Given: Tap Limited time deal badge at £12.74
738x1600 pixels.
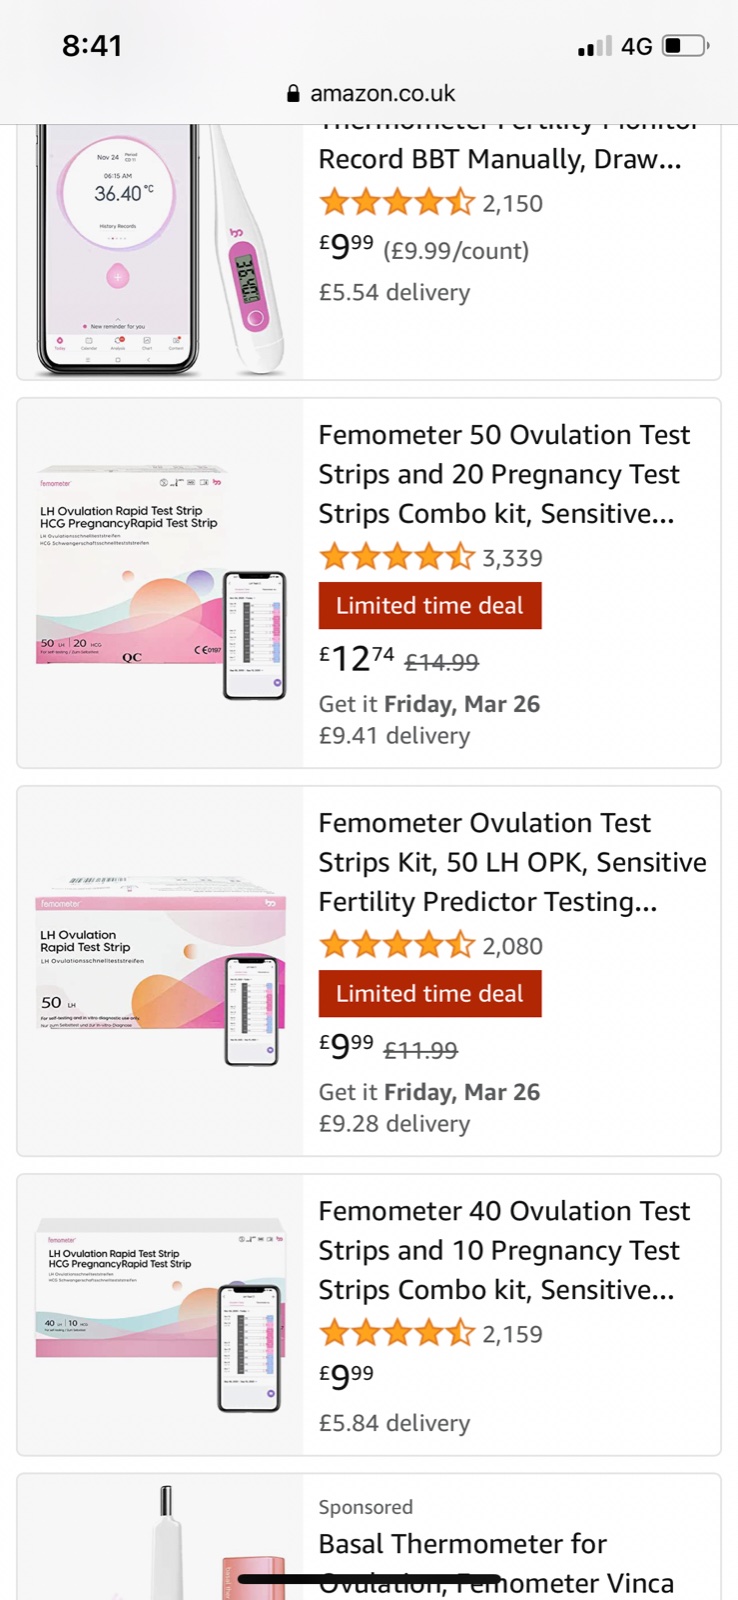Looking at the screenshot, I should point(430,606).
